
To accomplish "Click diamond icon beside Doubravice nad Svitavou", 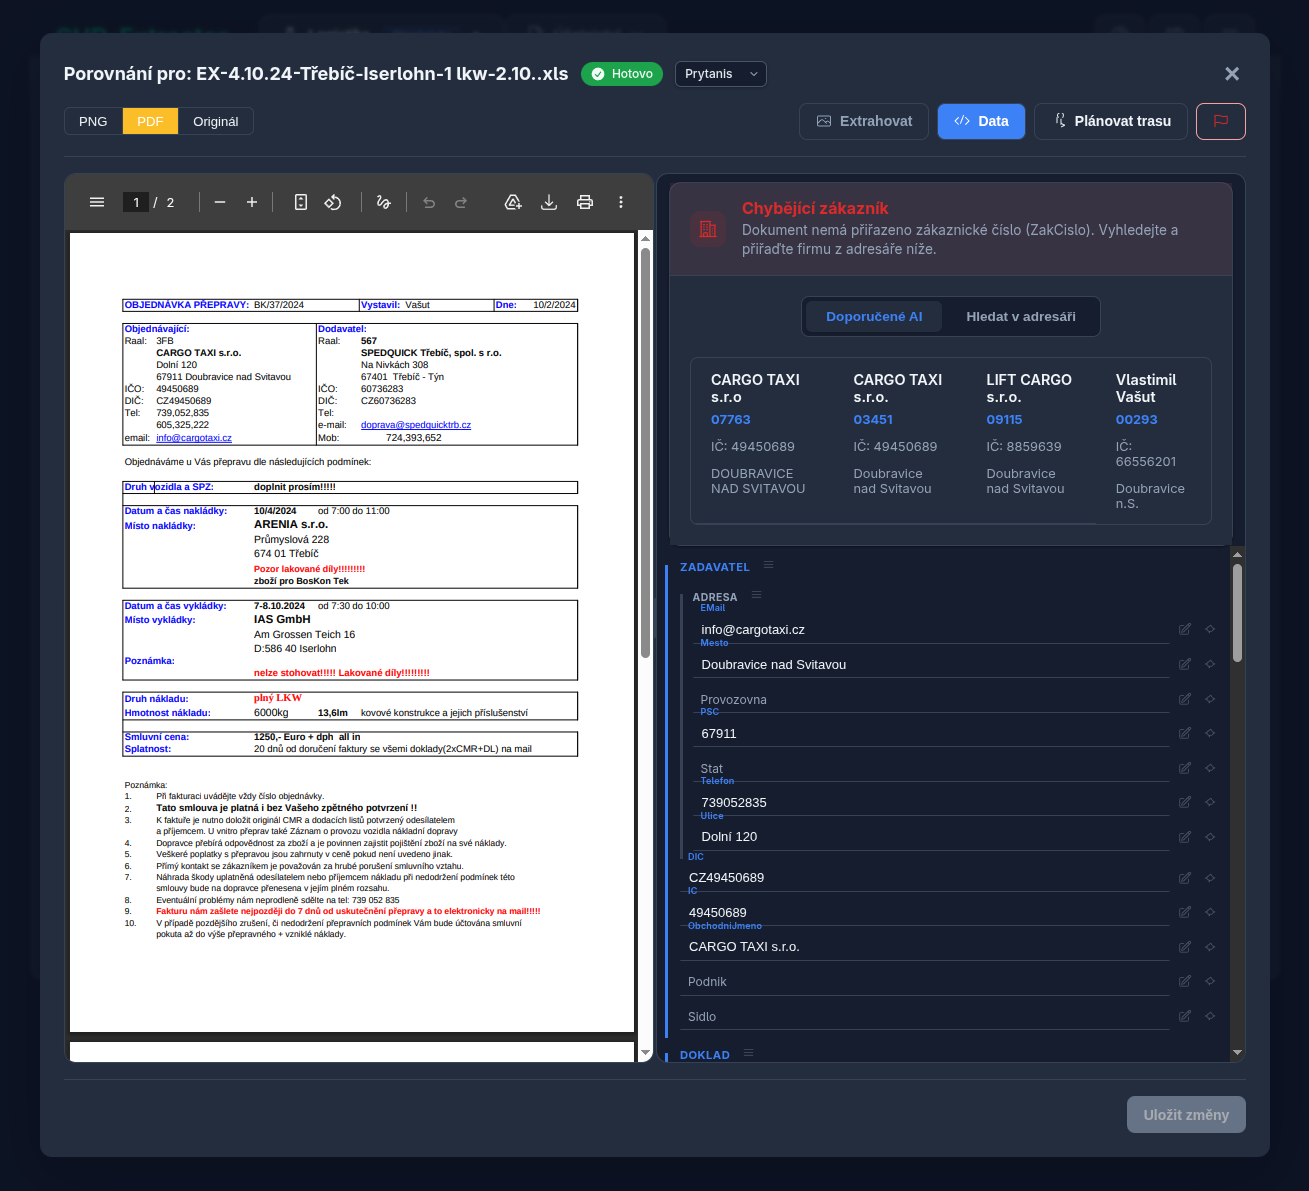I will tap(1210, 664).
